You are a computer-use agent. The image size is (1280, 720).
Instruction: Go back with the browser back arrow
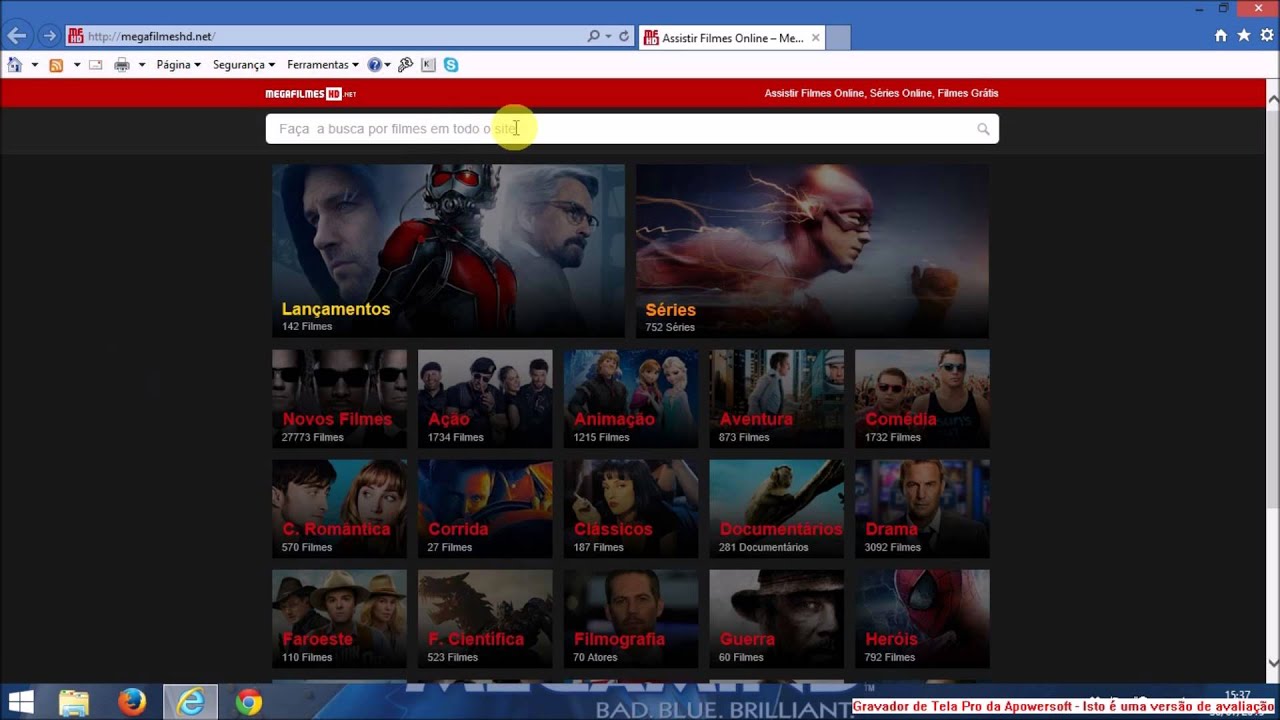pos(16,36)
